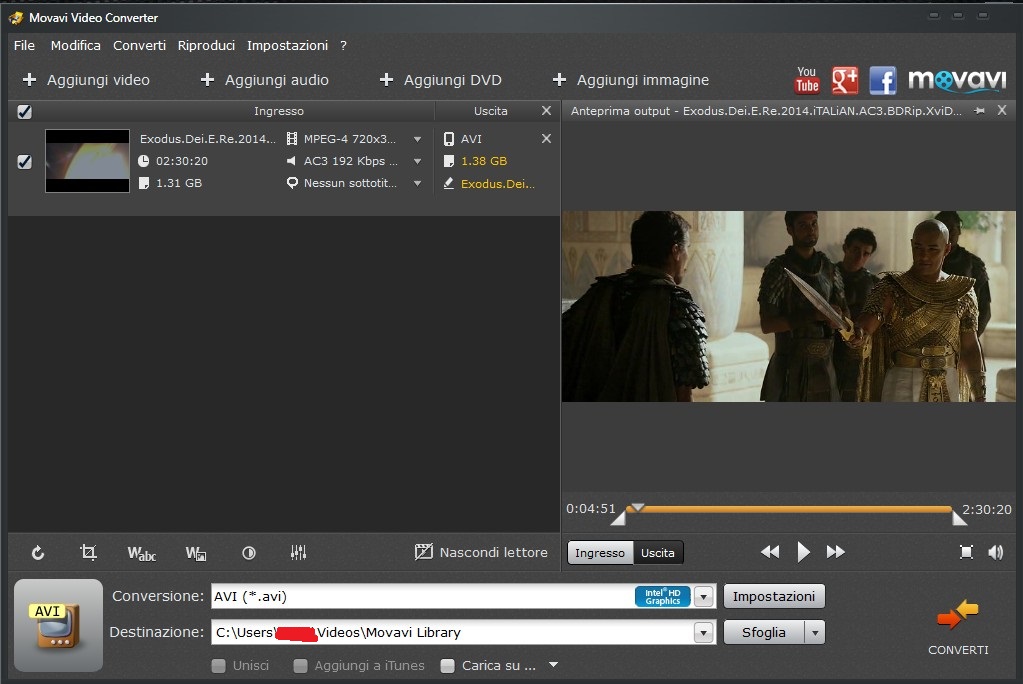Enable the Unisci checkbox

pos(219,666)
